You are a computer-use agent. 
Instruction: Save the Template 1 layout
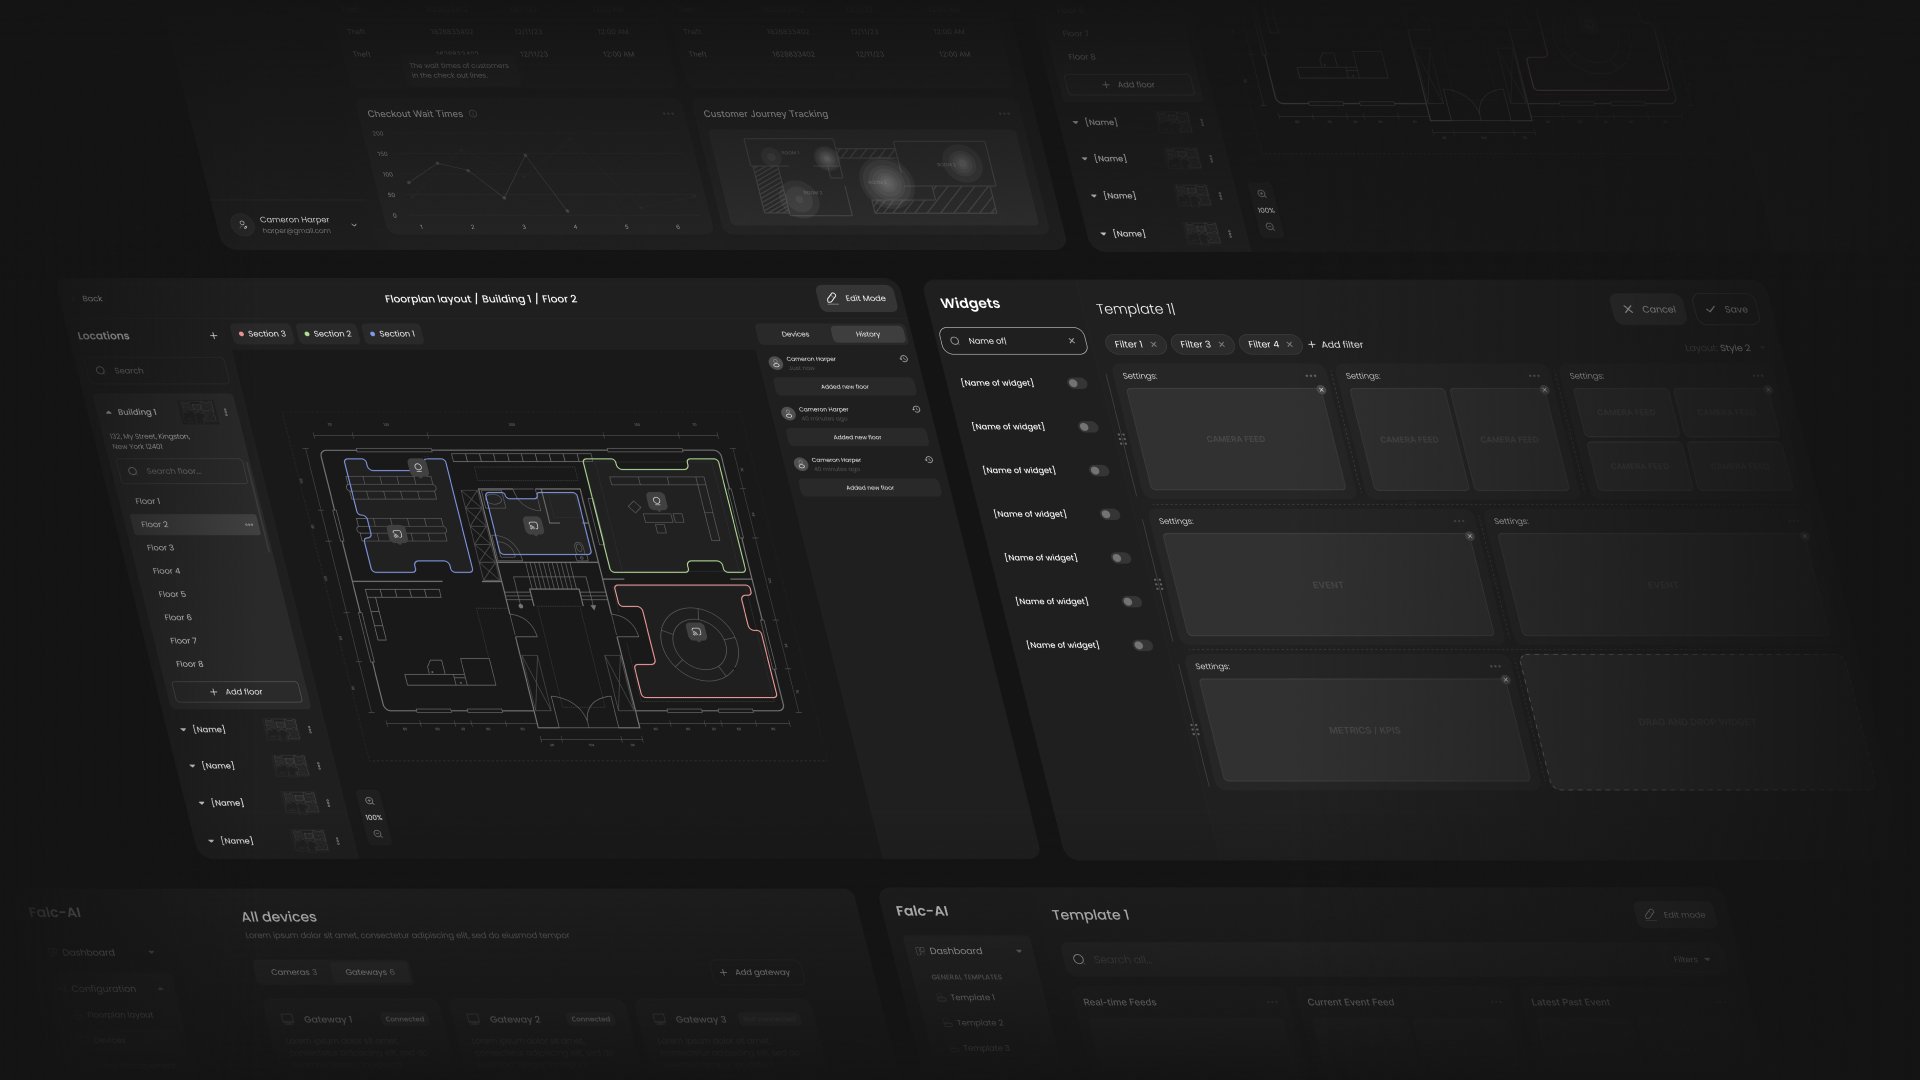tap(1727, 309)
